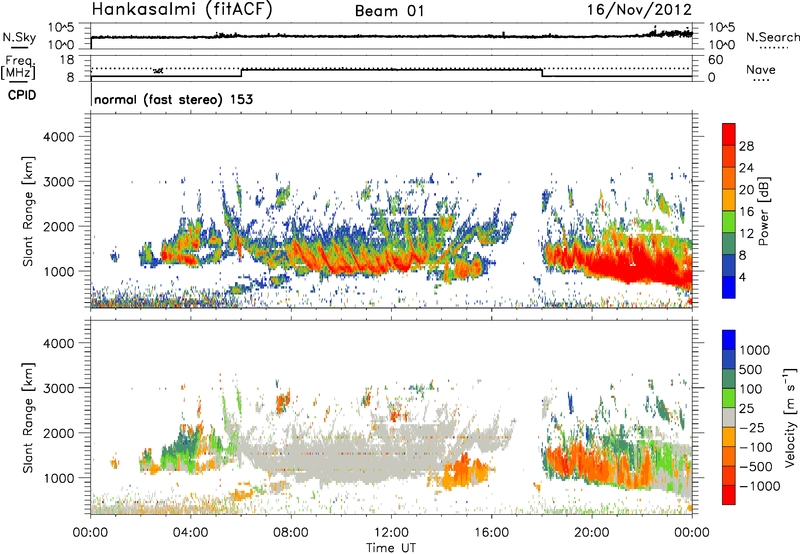
Task: Click the red top segment of the power colorbar
Action: pyautogui.click(x=729, y=134)
